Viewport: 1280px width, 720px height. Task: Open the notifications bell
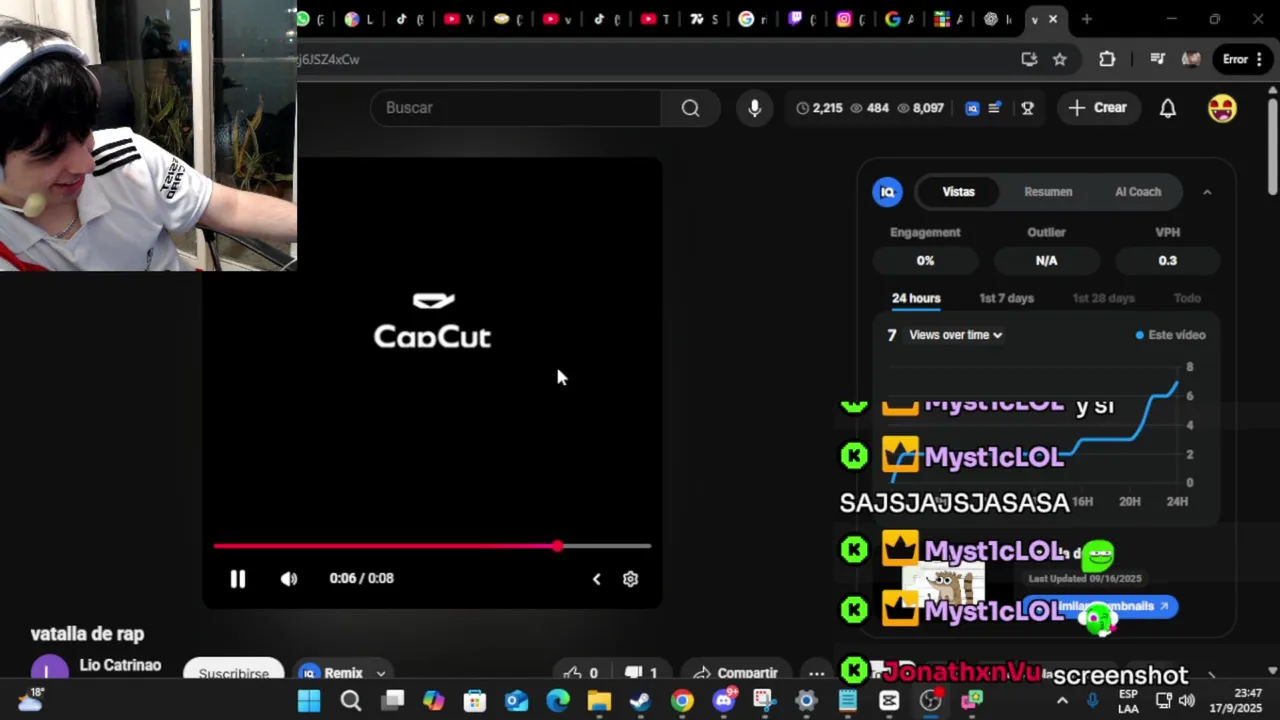click(1168, 108)
